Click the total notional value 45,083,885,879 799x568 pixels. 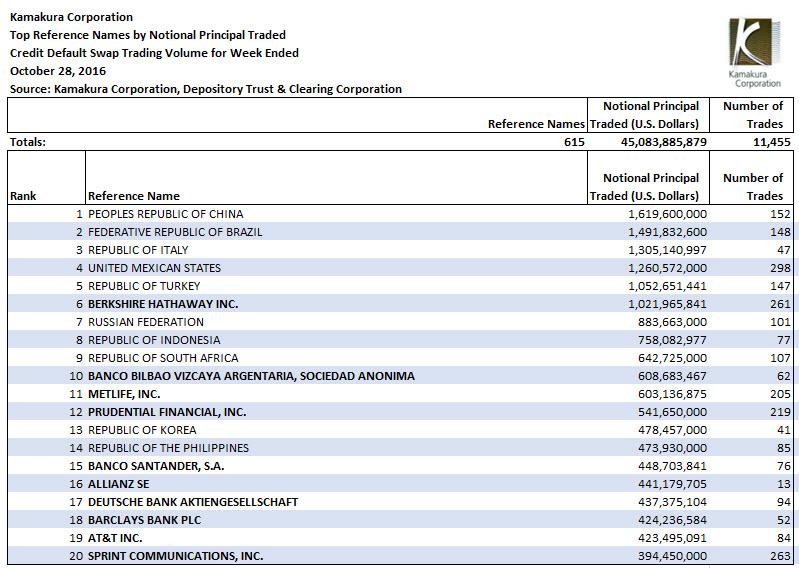coord(663,142)
